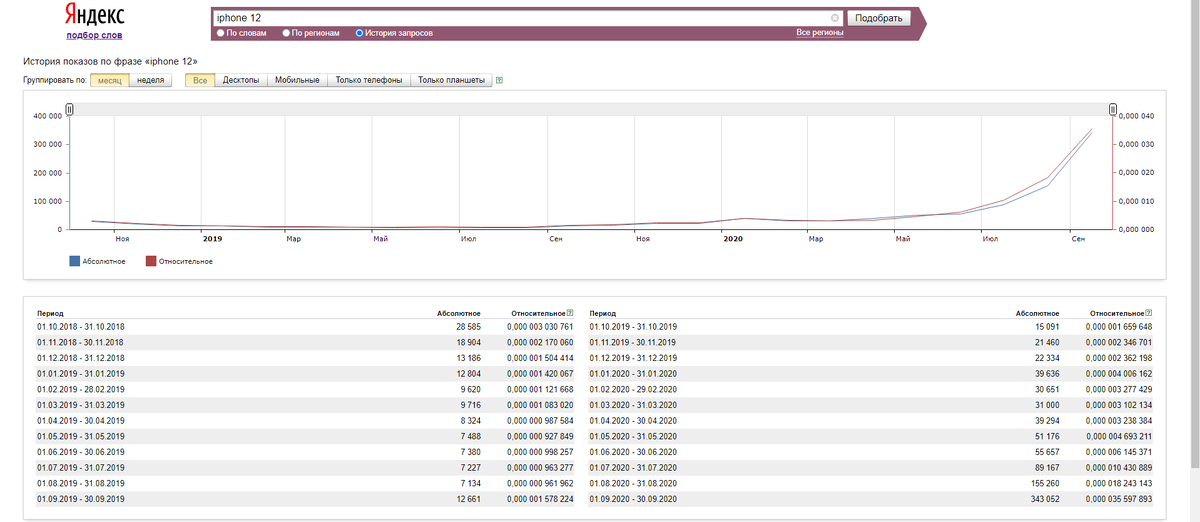Select the row 01.06.2020 - 30.06.2020
Image resolution: width=1200 pixels, height=522 pixels.
[872, 451]
